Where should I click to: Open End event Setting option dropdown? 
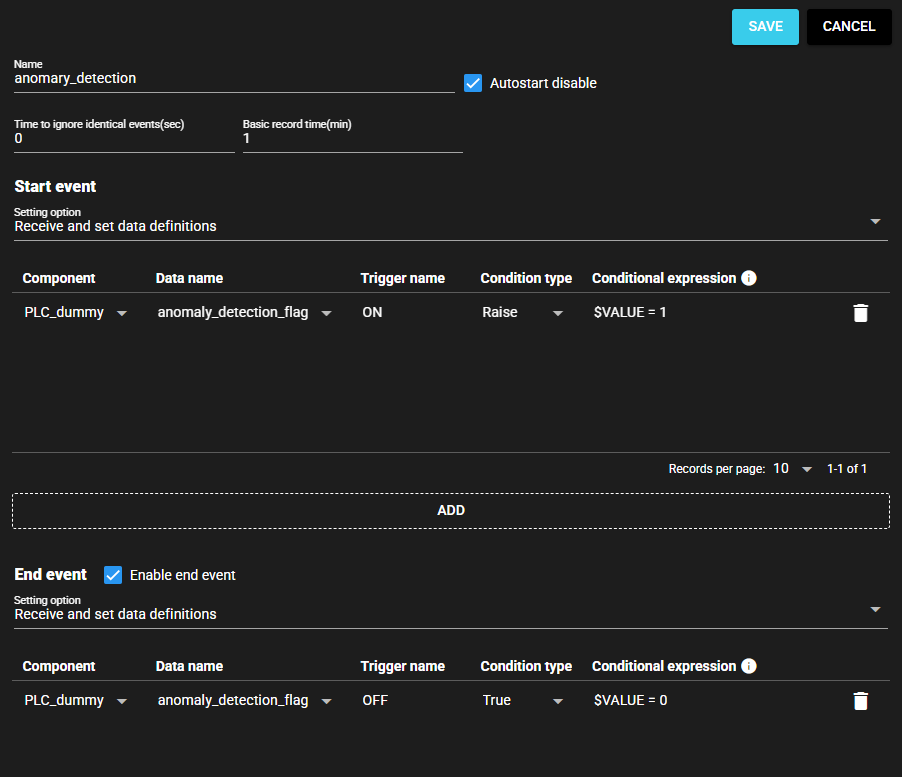450,614
